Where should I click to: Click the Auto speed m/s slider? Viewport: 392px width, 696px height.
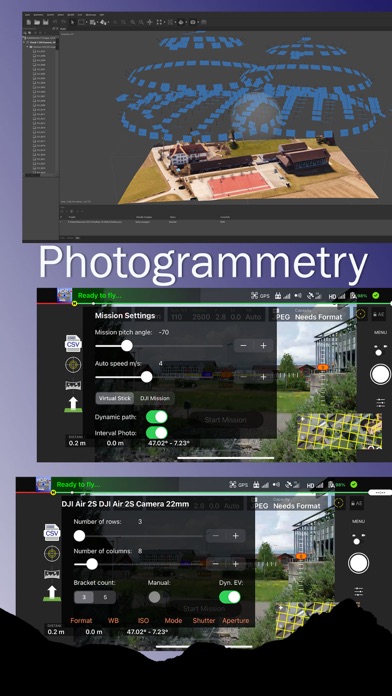click(x=159, y=377)
